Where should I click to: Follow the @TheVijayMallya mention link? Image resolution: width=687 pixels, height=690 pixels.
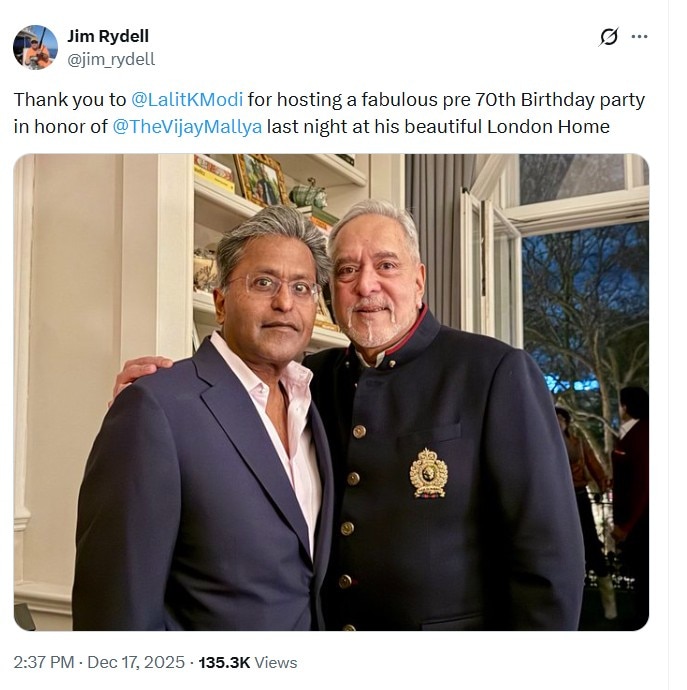[195, 127]
